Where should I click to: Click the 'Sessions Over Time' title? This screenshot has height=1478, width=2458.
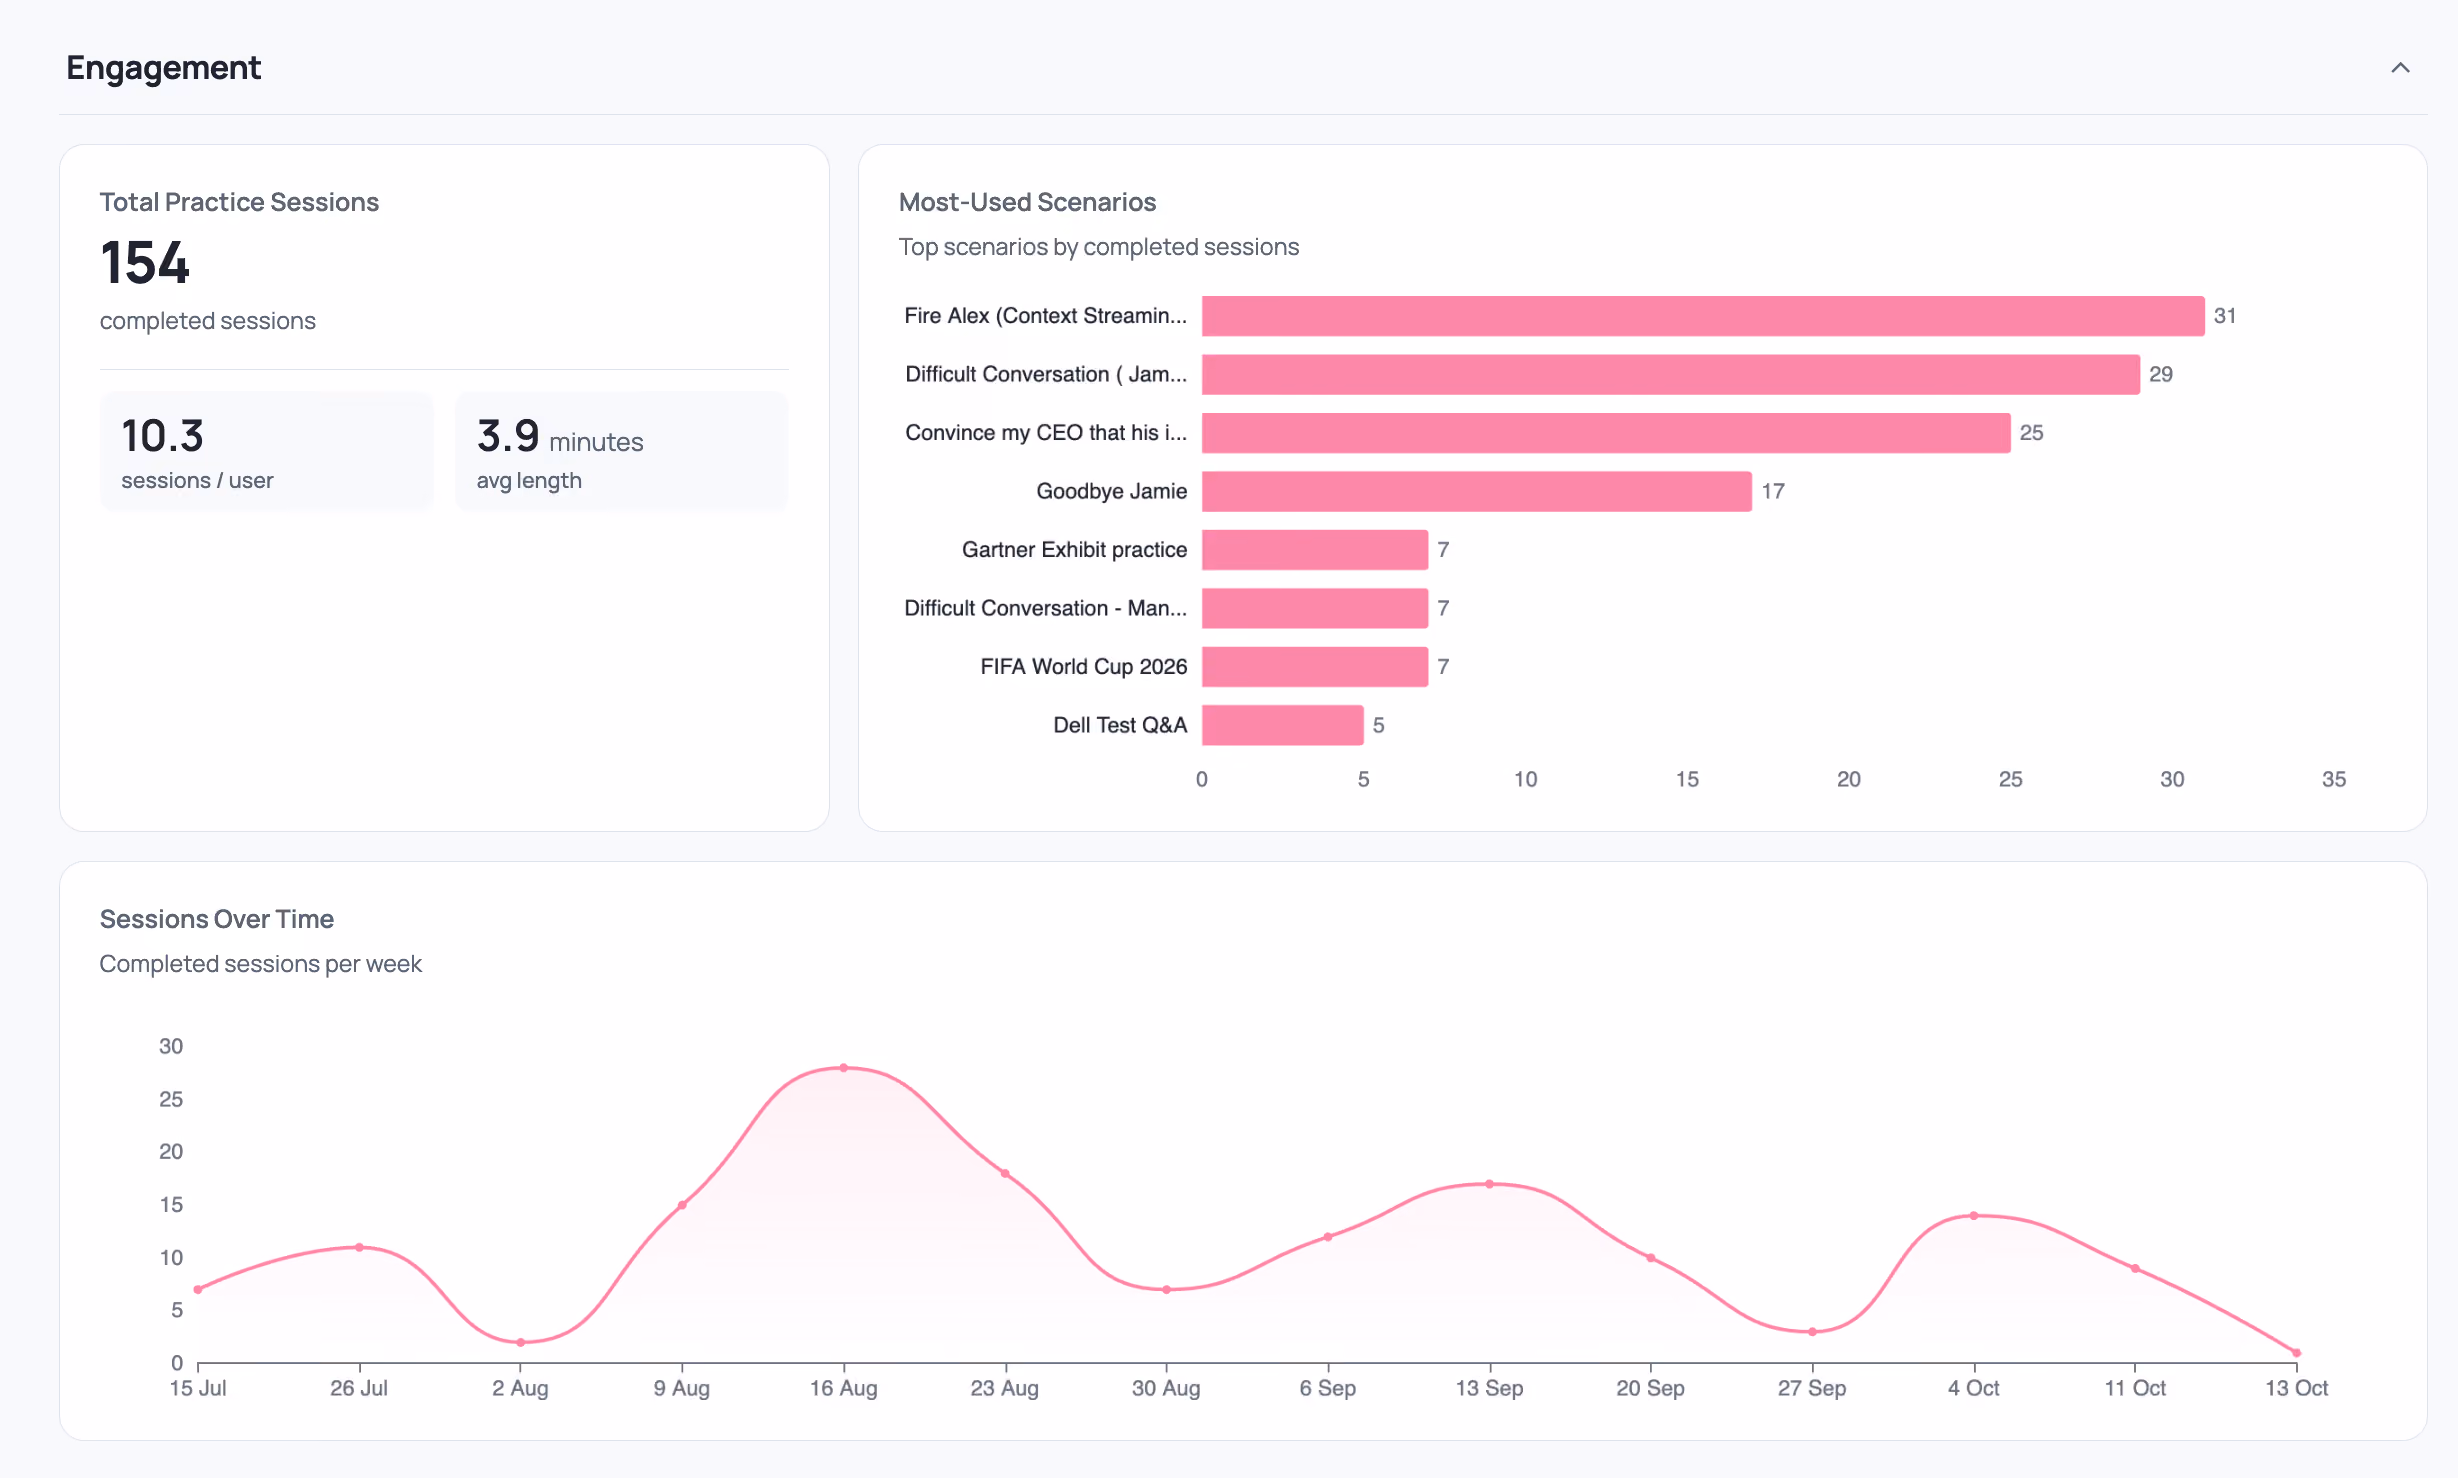[217, 919]
